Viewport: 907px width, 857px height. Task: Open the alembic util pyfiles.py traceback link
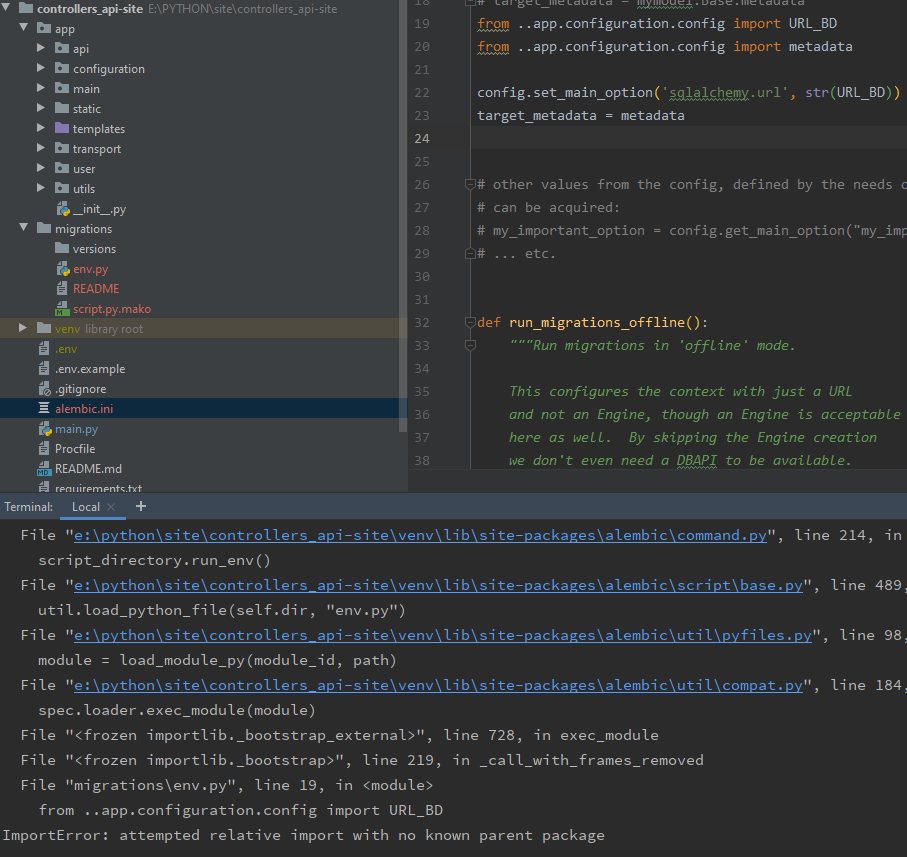click(x=443, y=636)
